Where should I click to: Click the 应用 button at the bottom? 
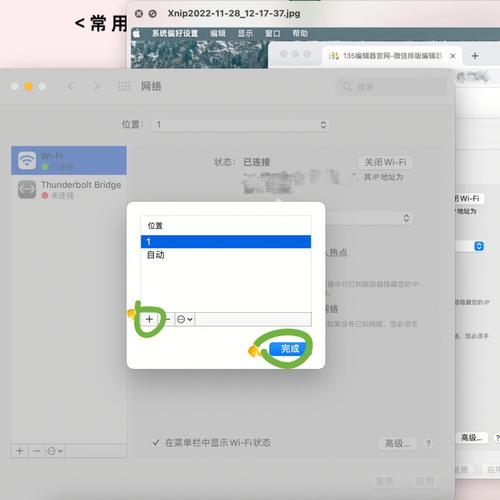tap(424, 481)
